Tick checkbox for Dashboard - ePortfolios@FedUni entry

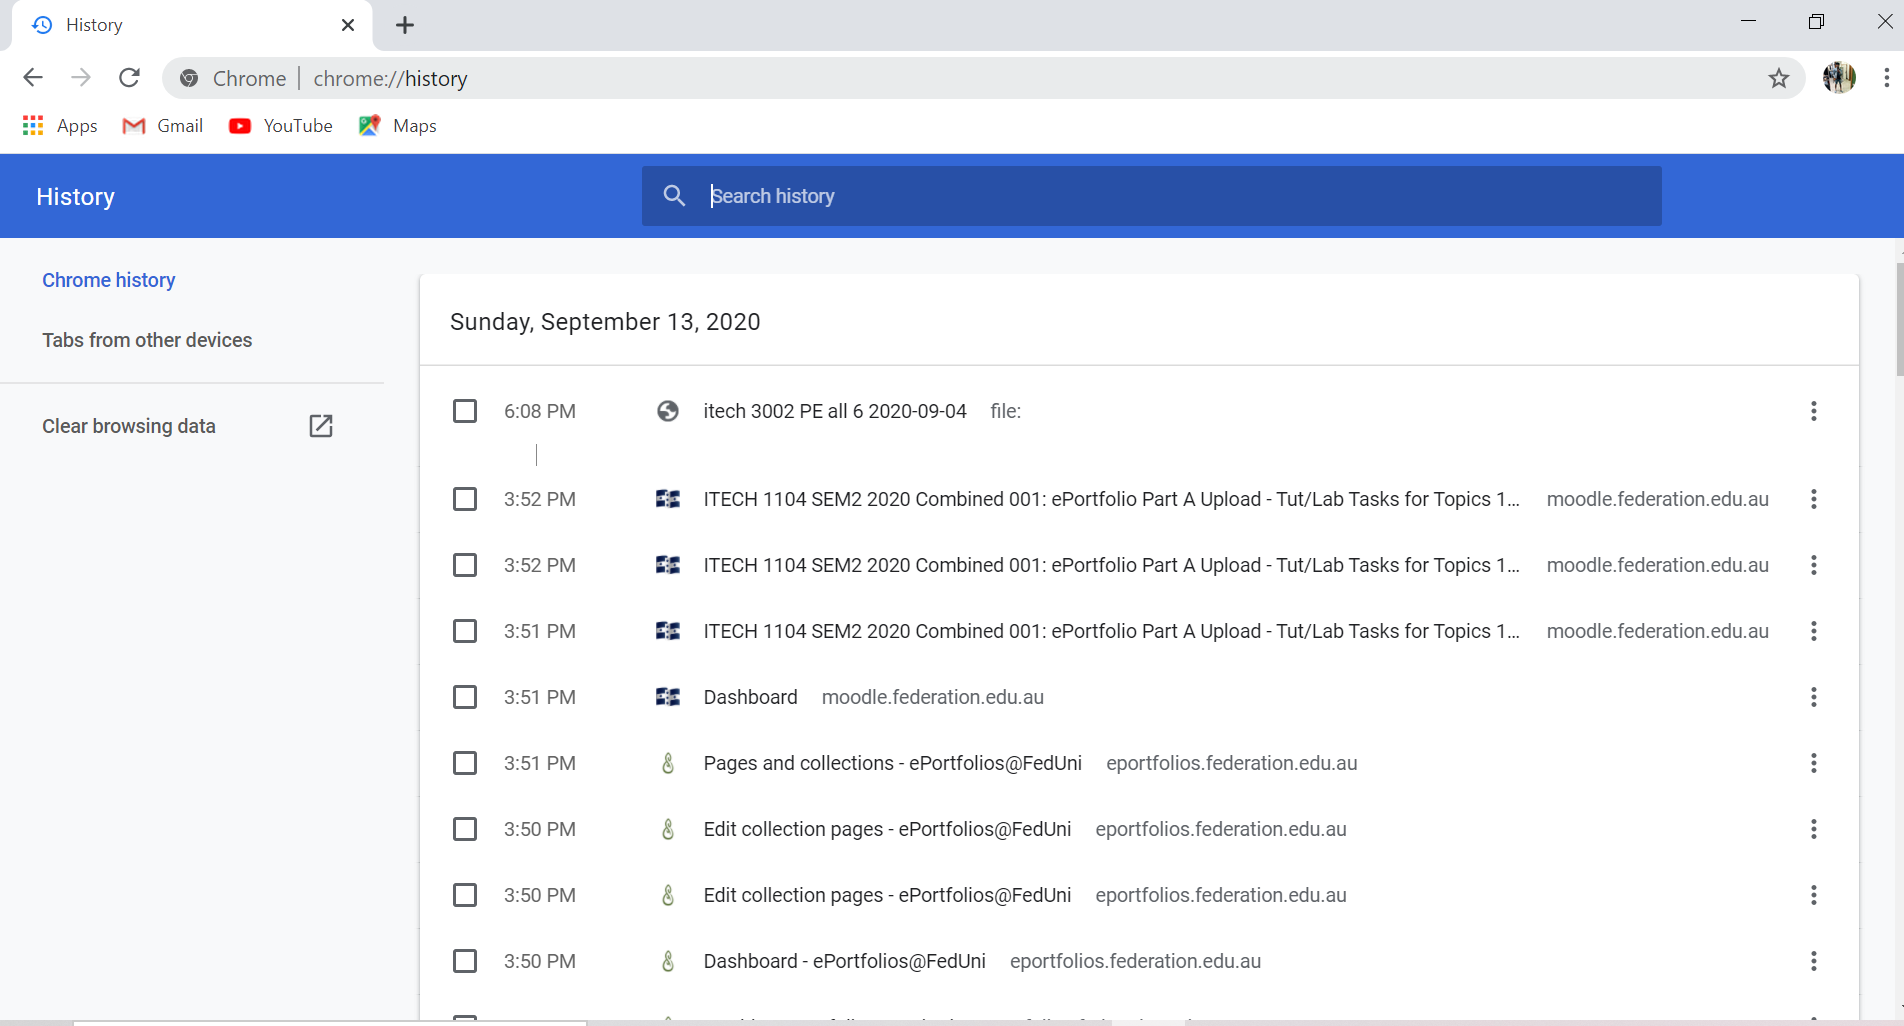[465, 961]
